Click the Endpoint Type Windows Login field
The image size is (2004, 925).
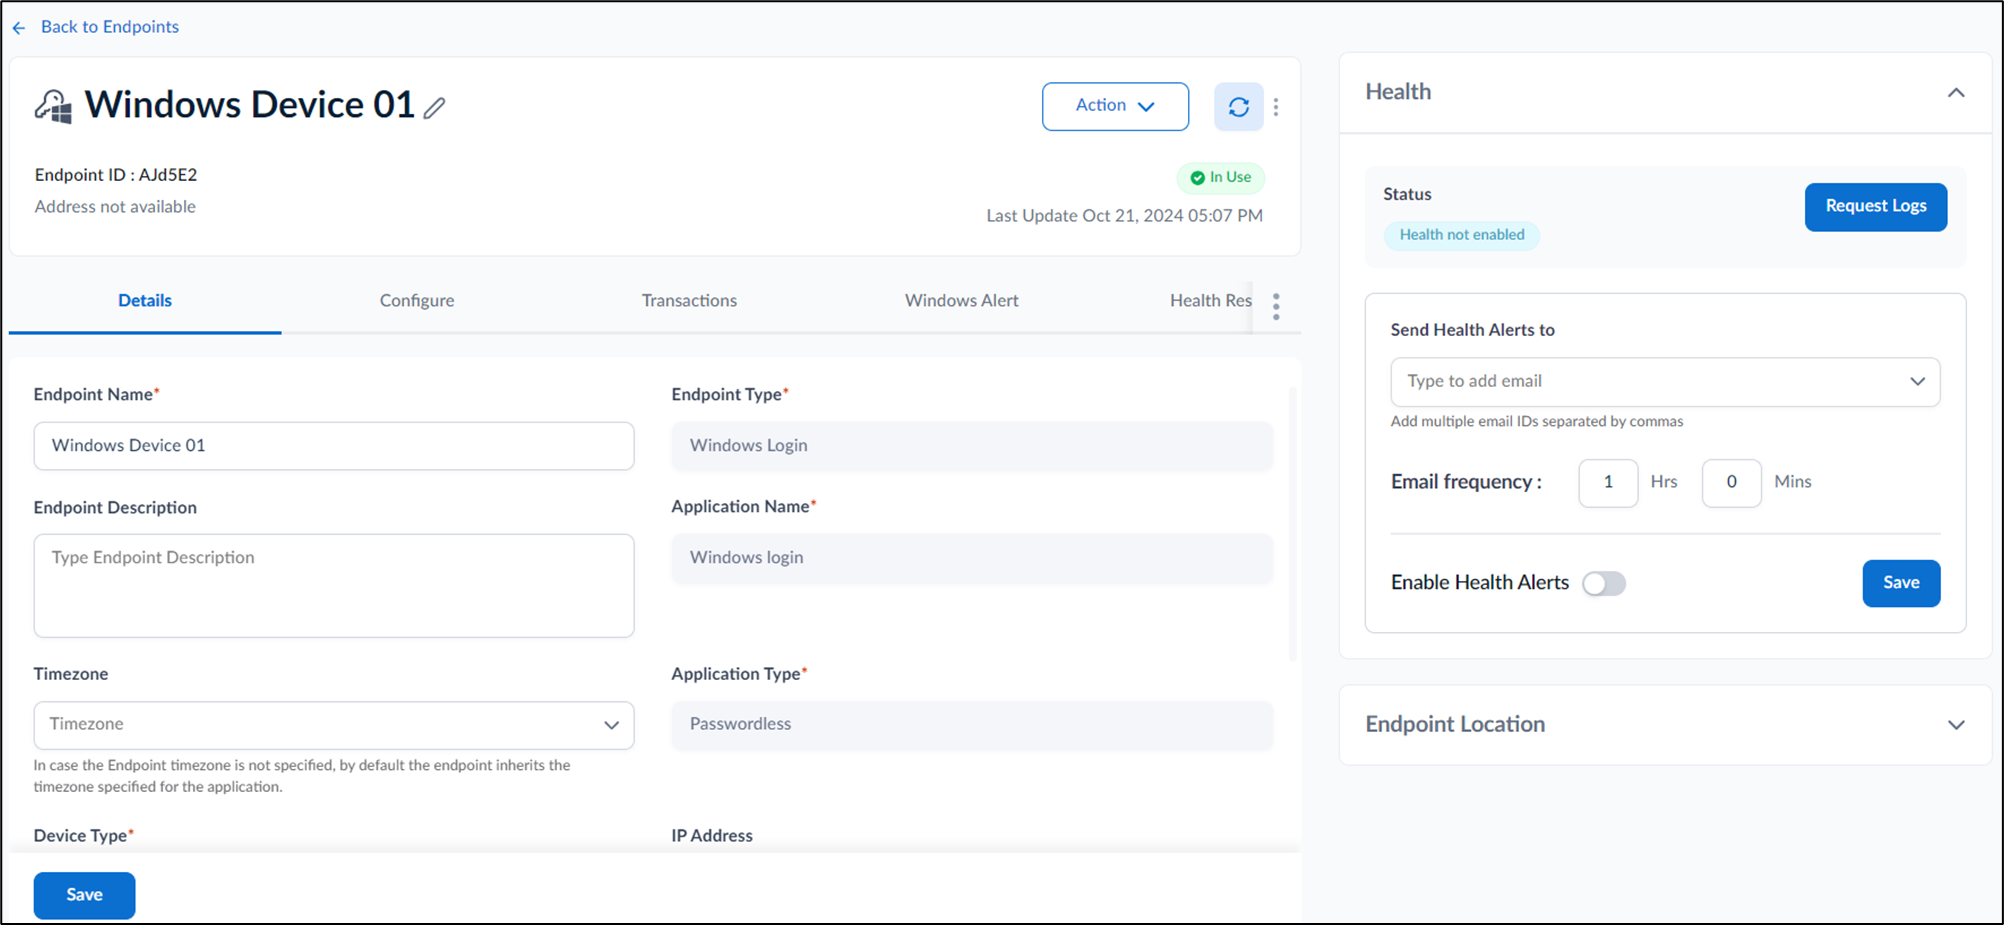coord(972,446)
